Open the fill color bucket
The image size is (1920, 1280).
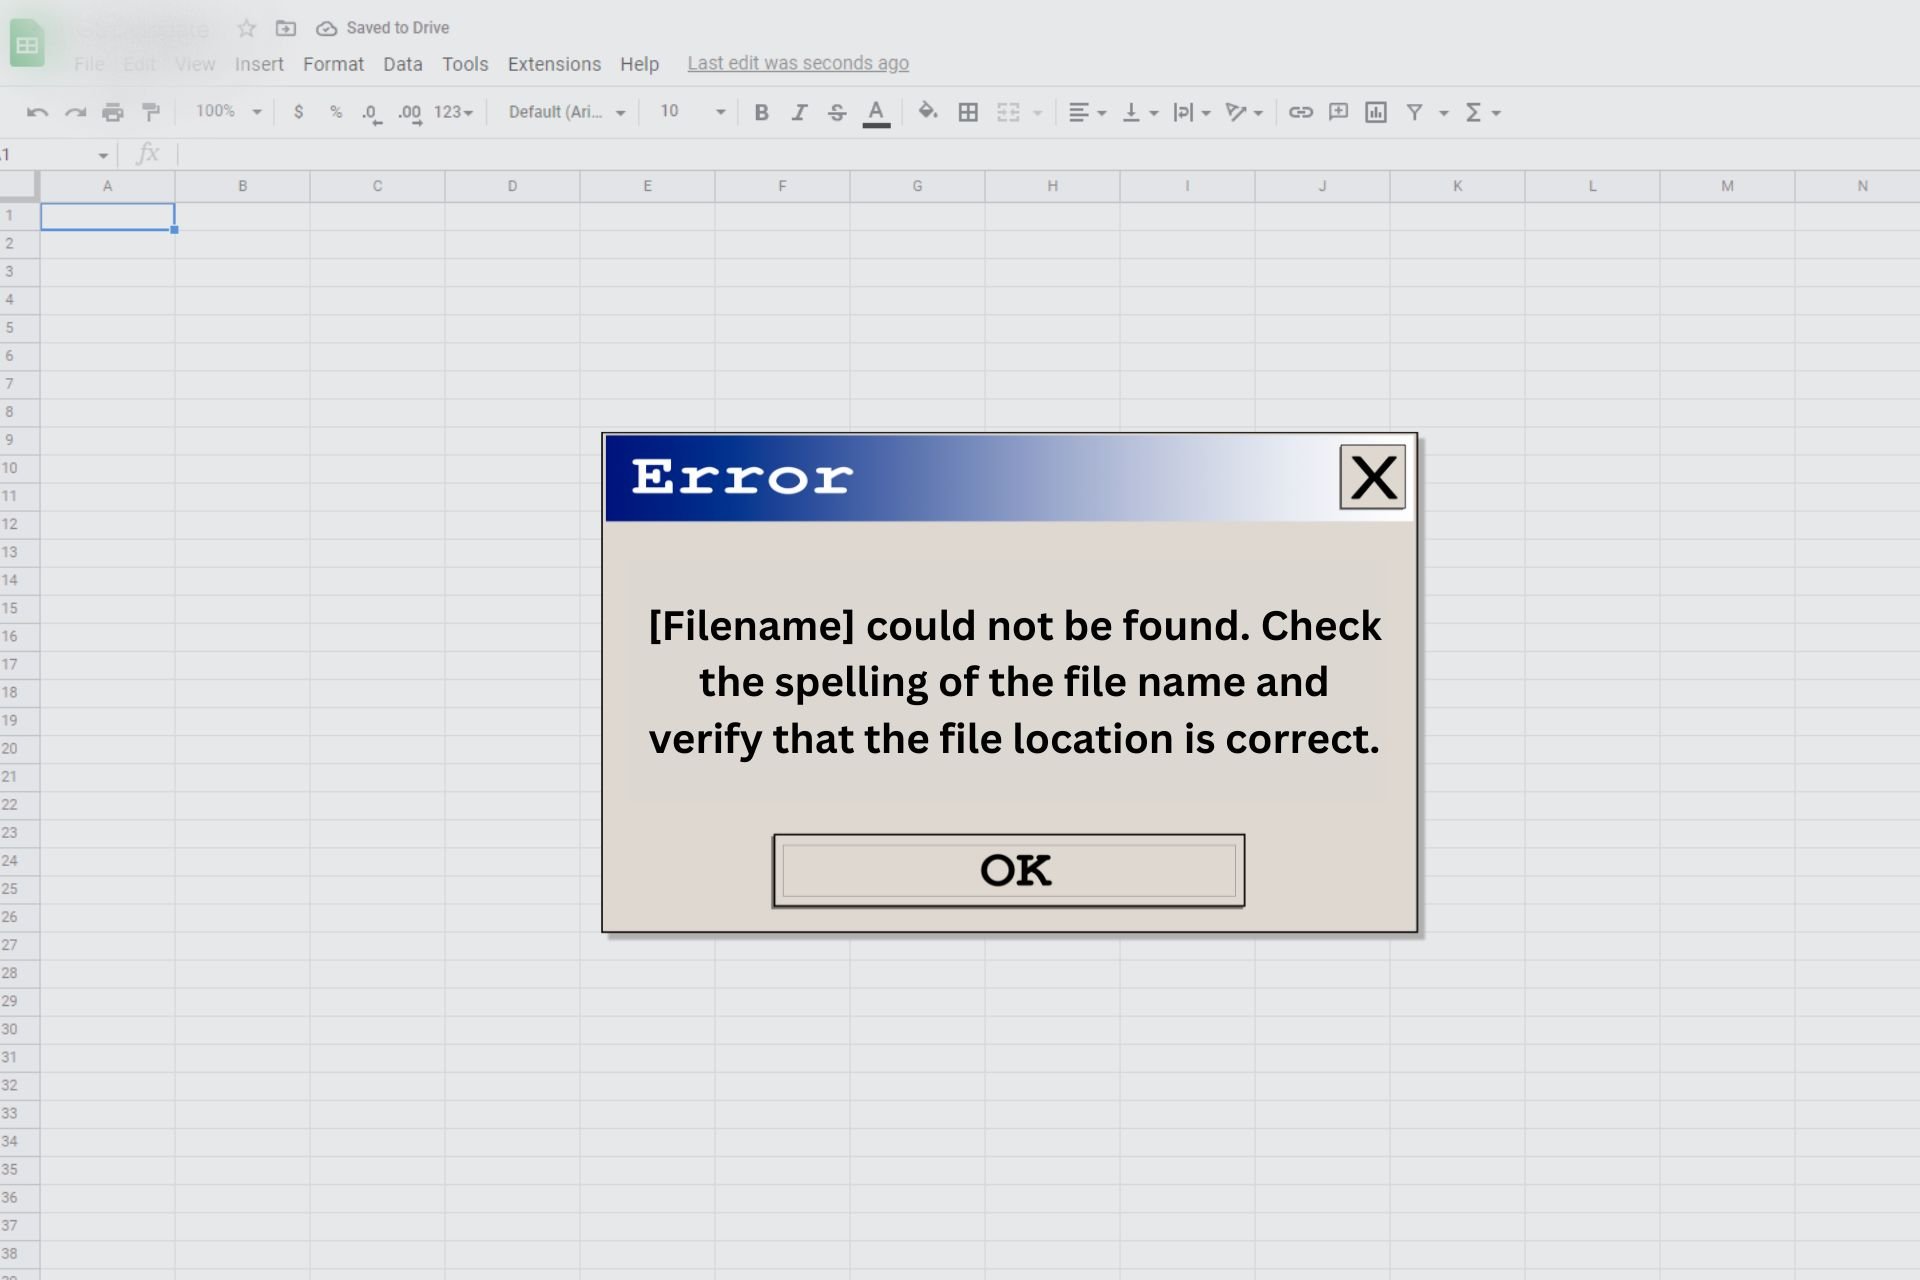coord(928,111)
